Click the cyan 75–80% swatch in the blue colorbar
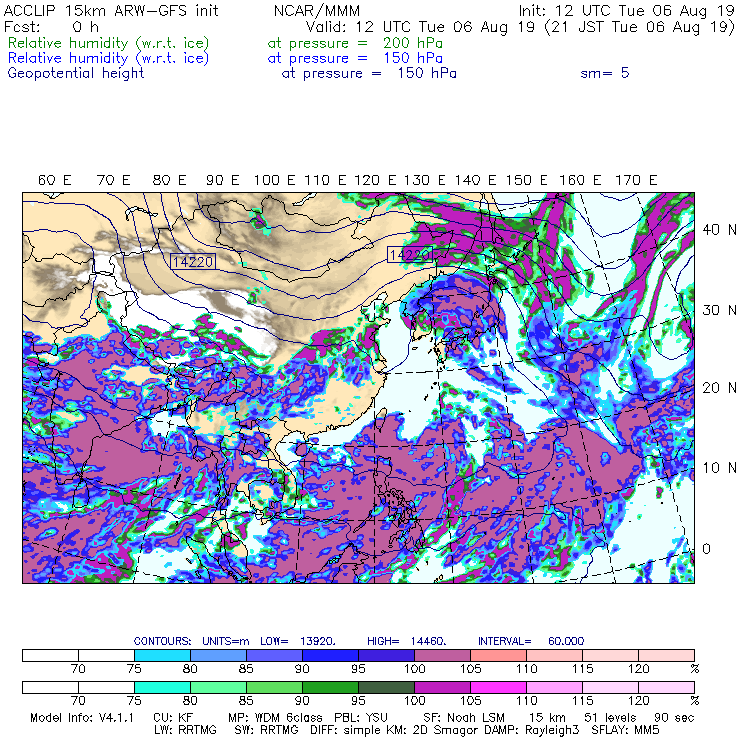This screenshot has width=740, height=740. (x=162, y=655)
